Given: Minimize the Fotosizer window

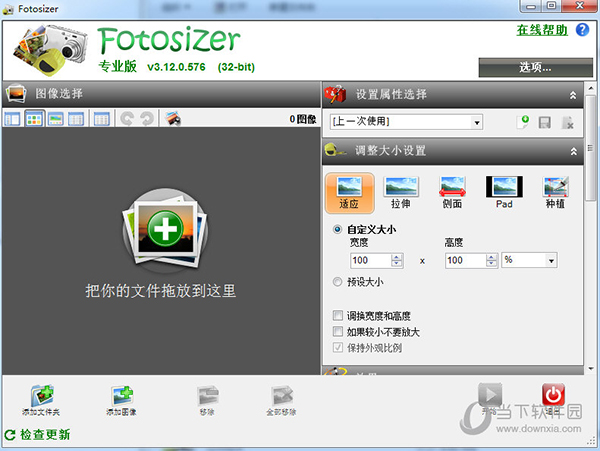Looking at the screenshot, I should [532, 6].
